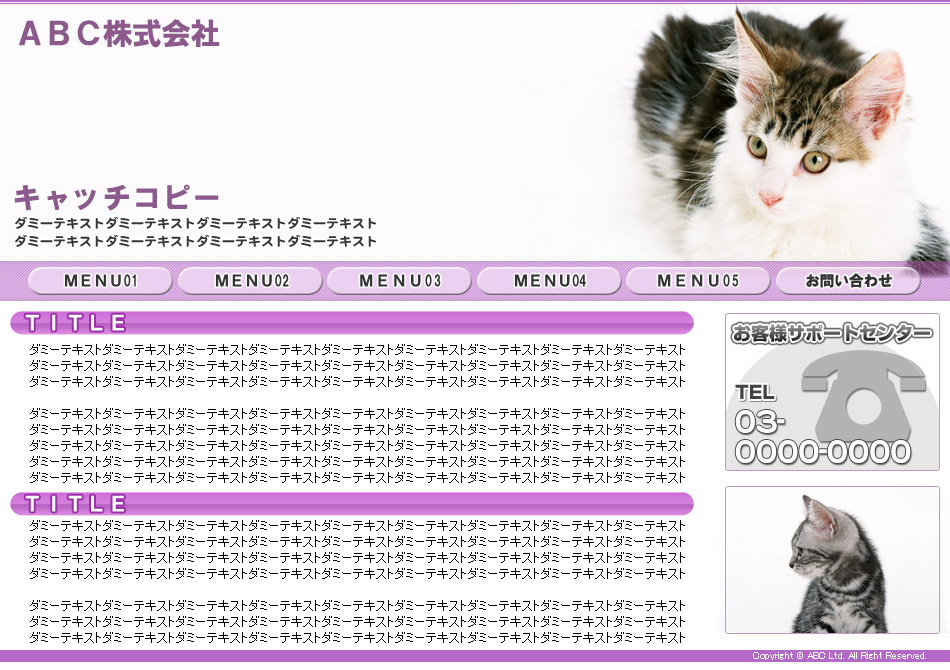The width and height of the screenshot is (950, 670).
Task: Click the first purple TITLE bar
Action: [351, 323]
